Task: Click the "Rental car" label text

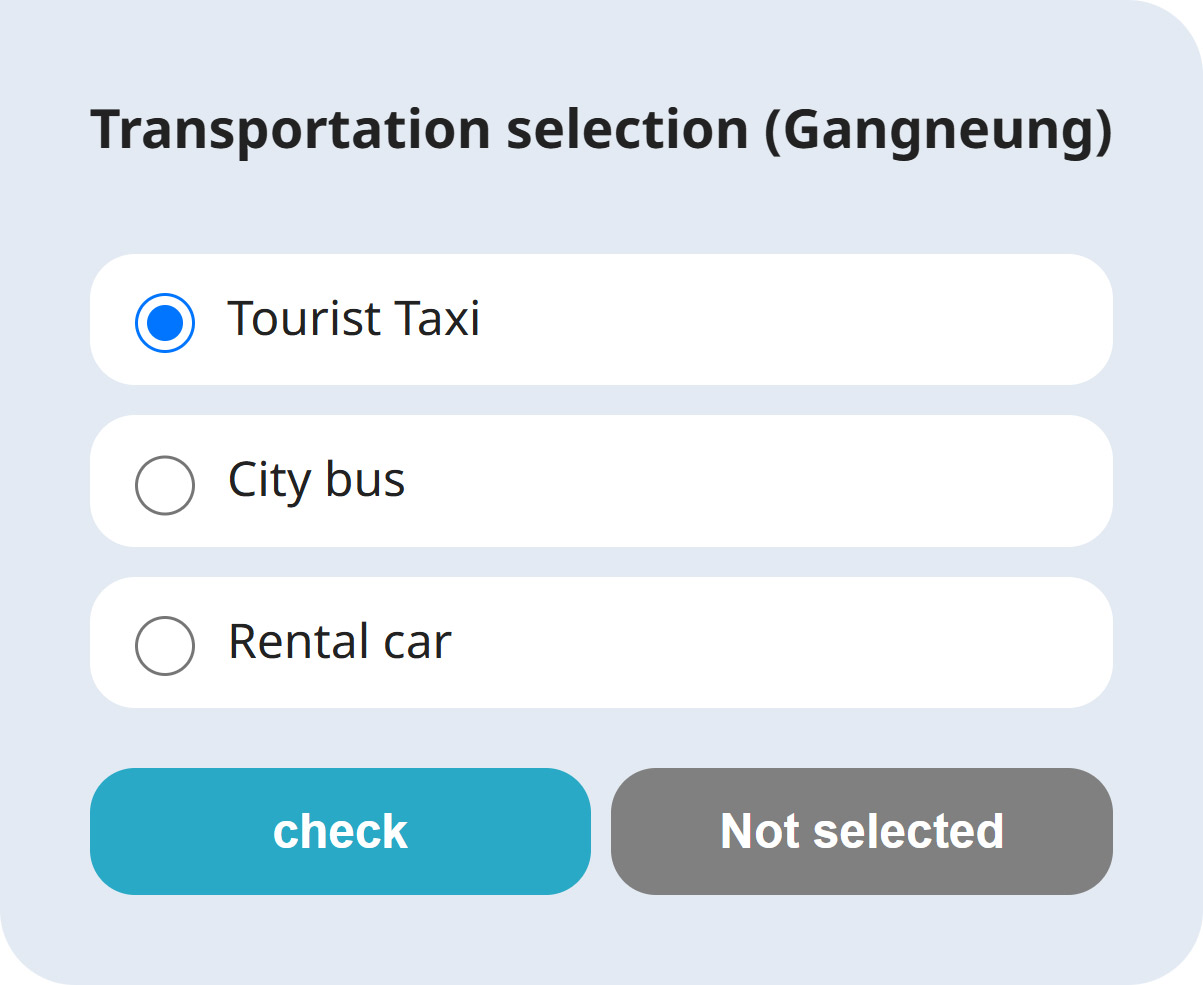Action: click(340, 641)
